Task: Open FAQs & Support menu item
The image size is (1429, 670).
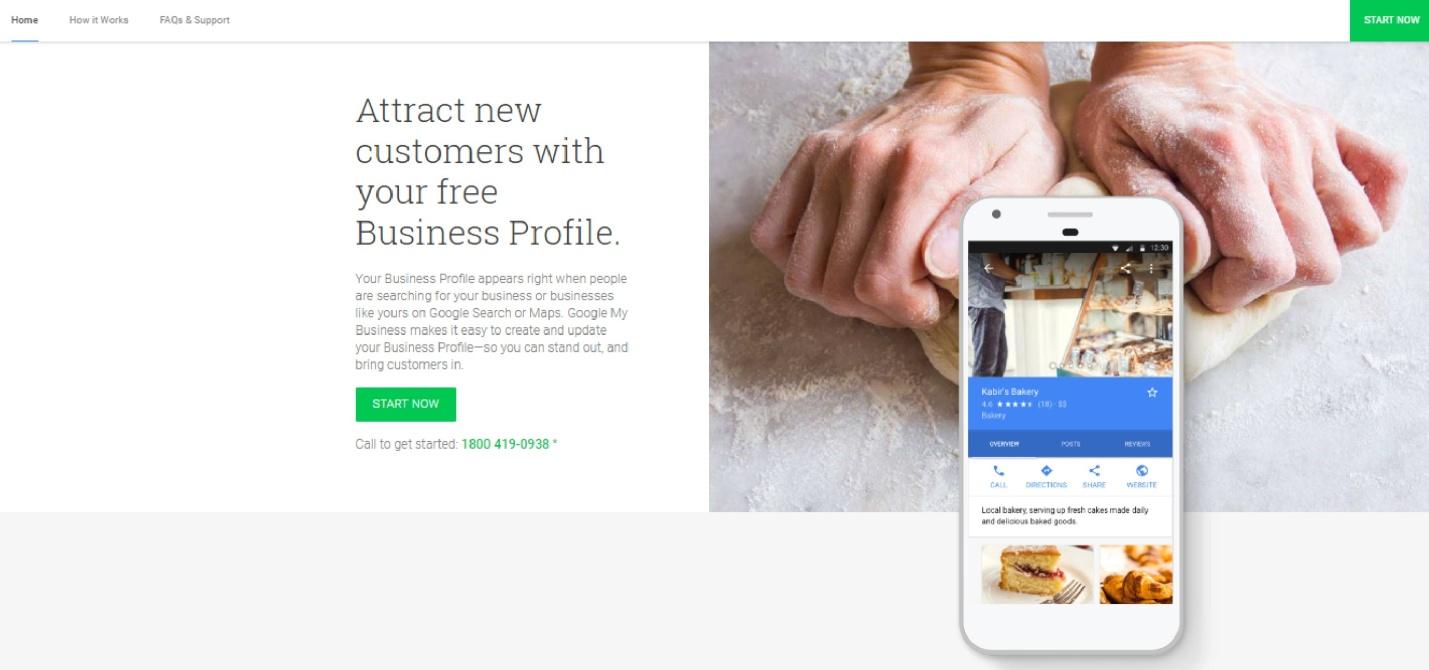Action: [195, 20]
